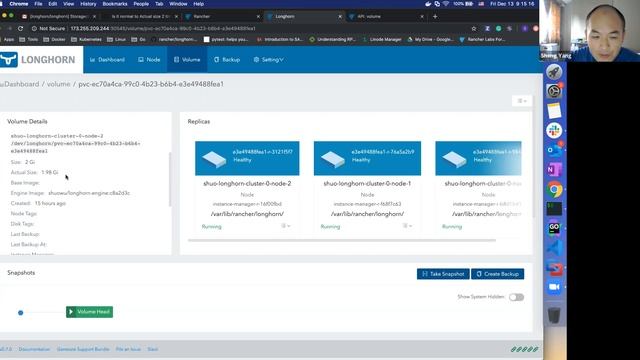Open the Notes app in Dock
This screenshot has height=360, width=640.
pos(554,111)
